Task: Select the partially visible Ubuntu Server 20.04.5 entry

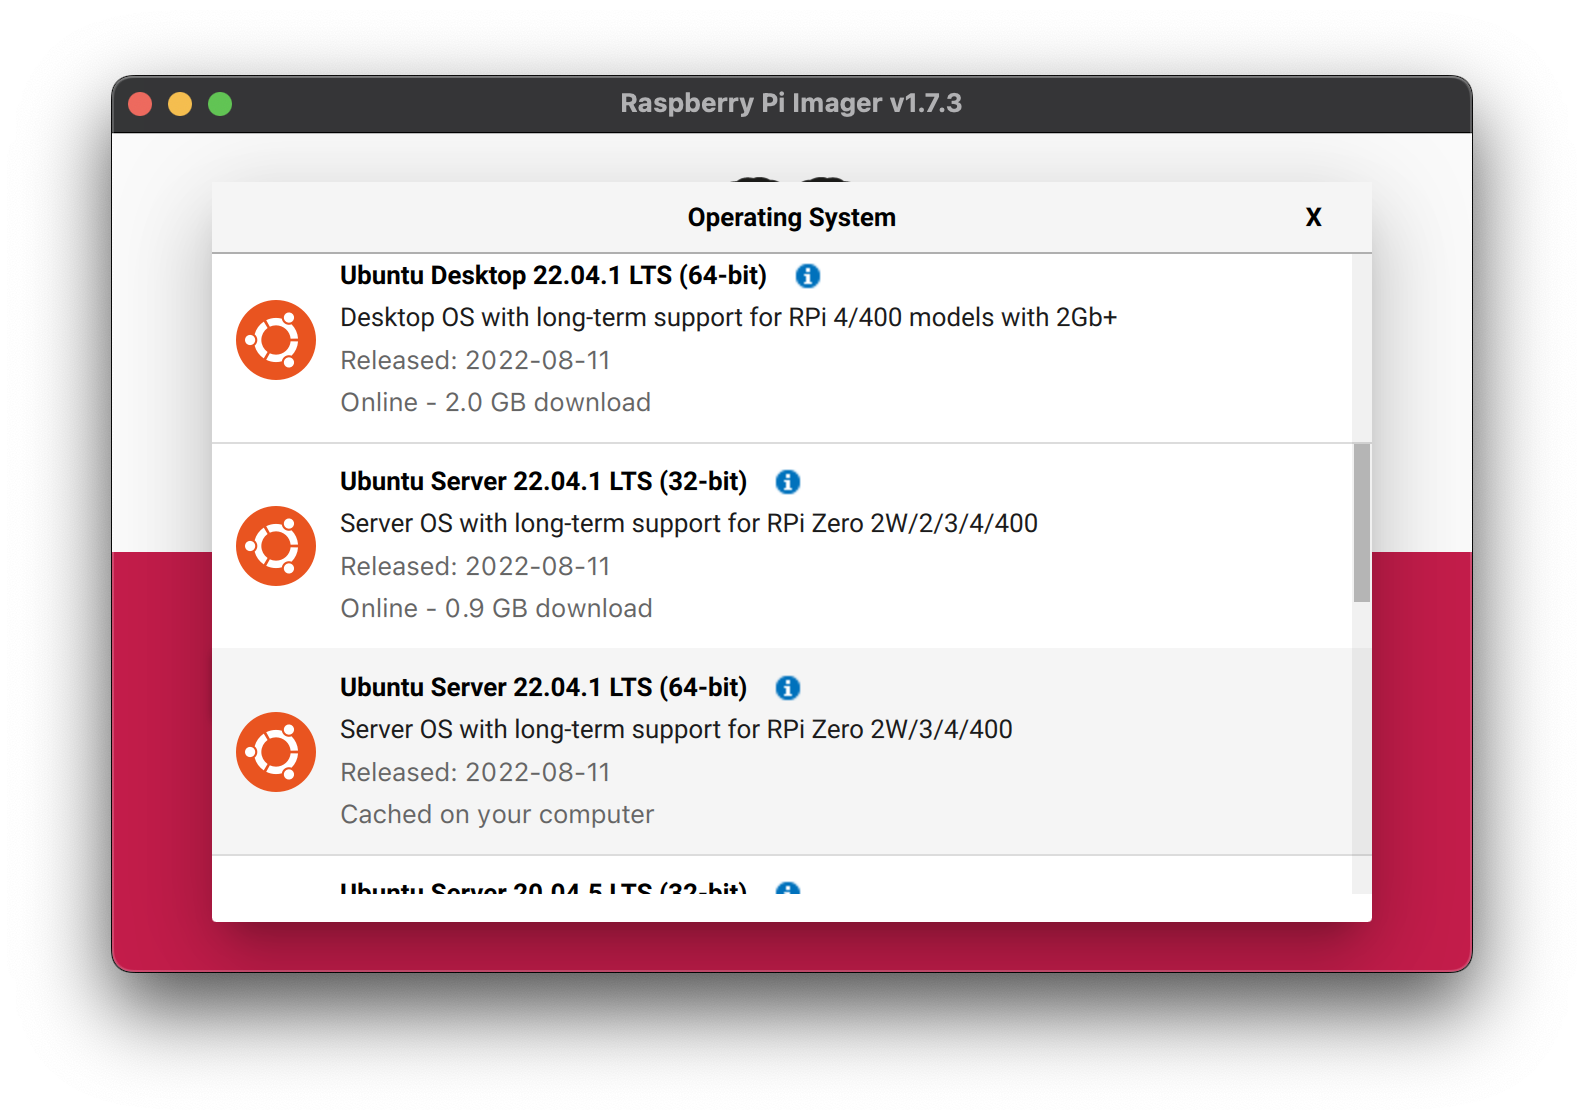Action: click(x=543, y=885)
